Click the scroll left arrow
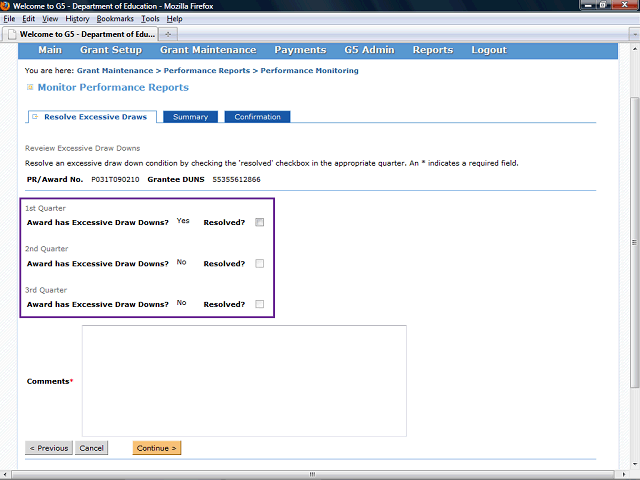This screenshot has height=480, width=640. pyautogui.click(x=5, y=474)
